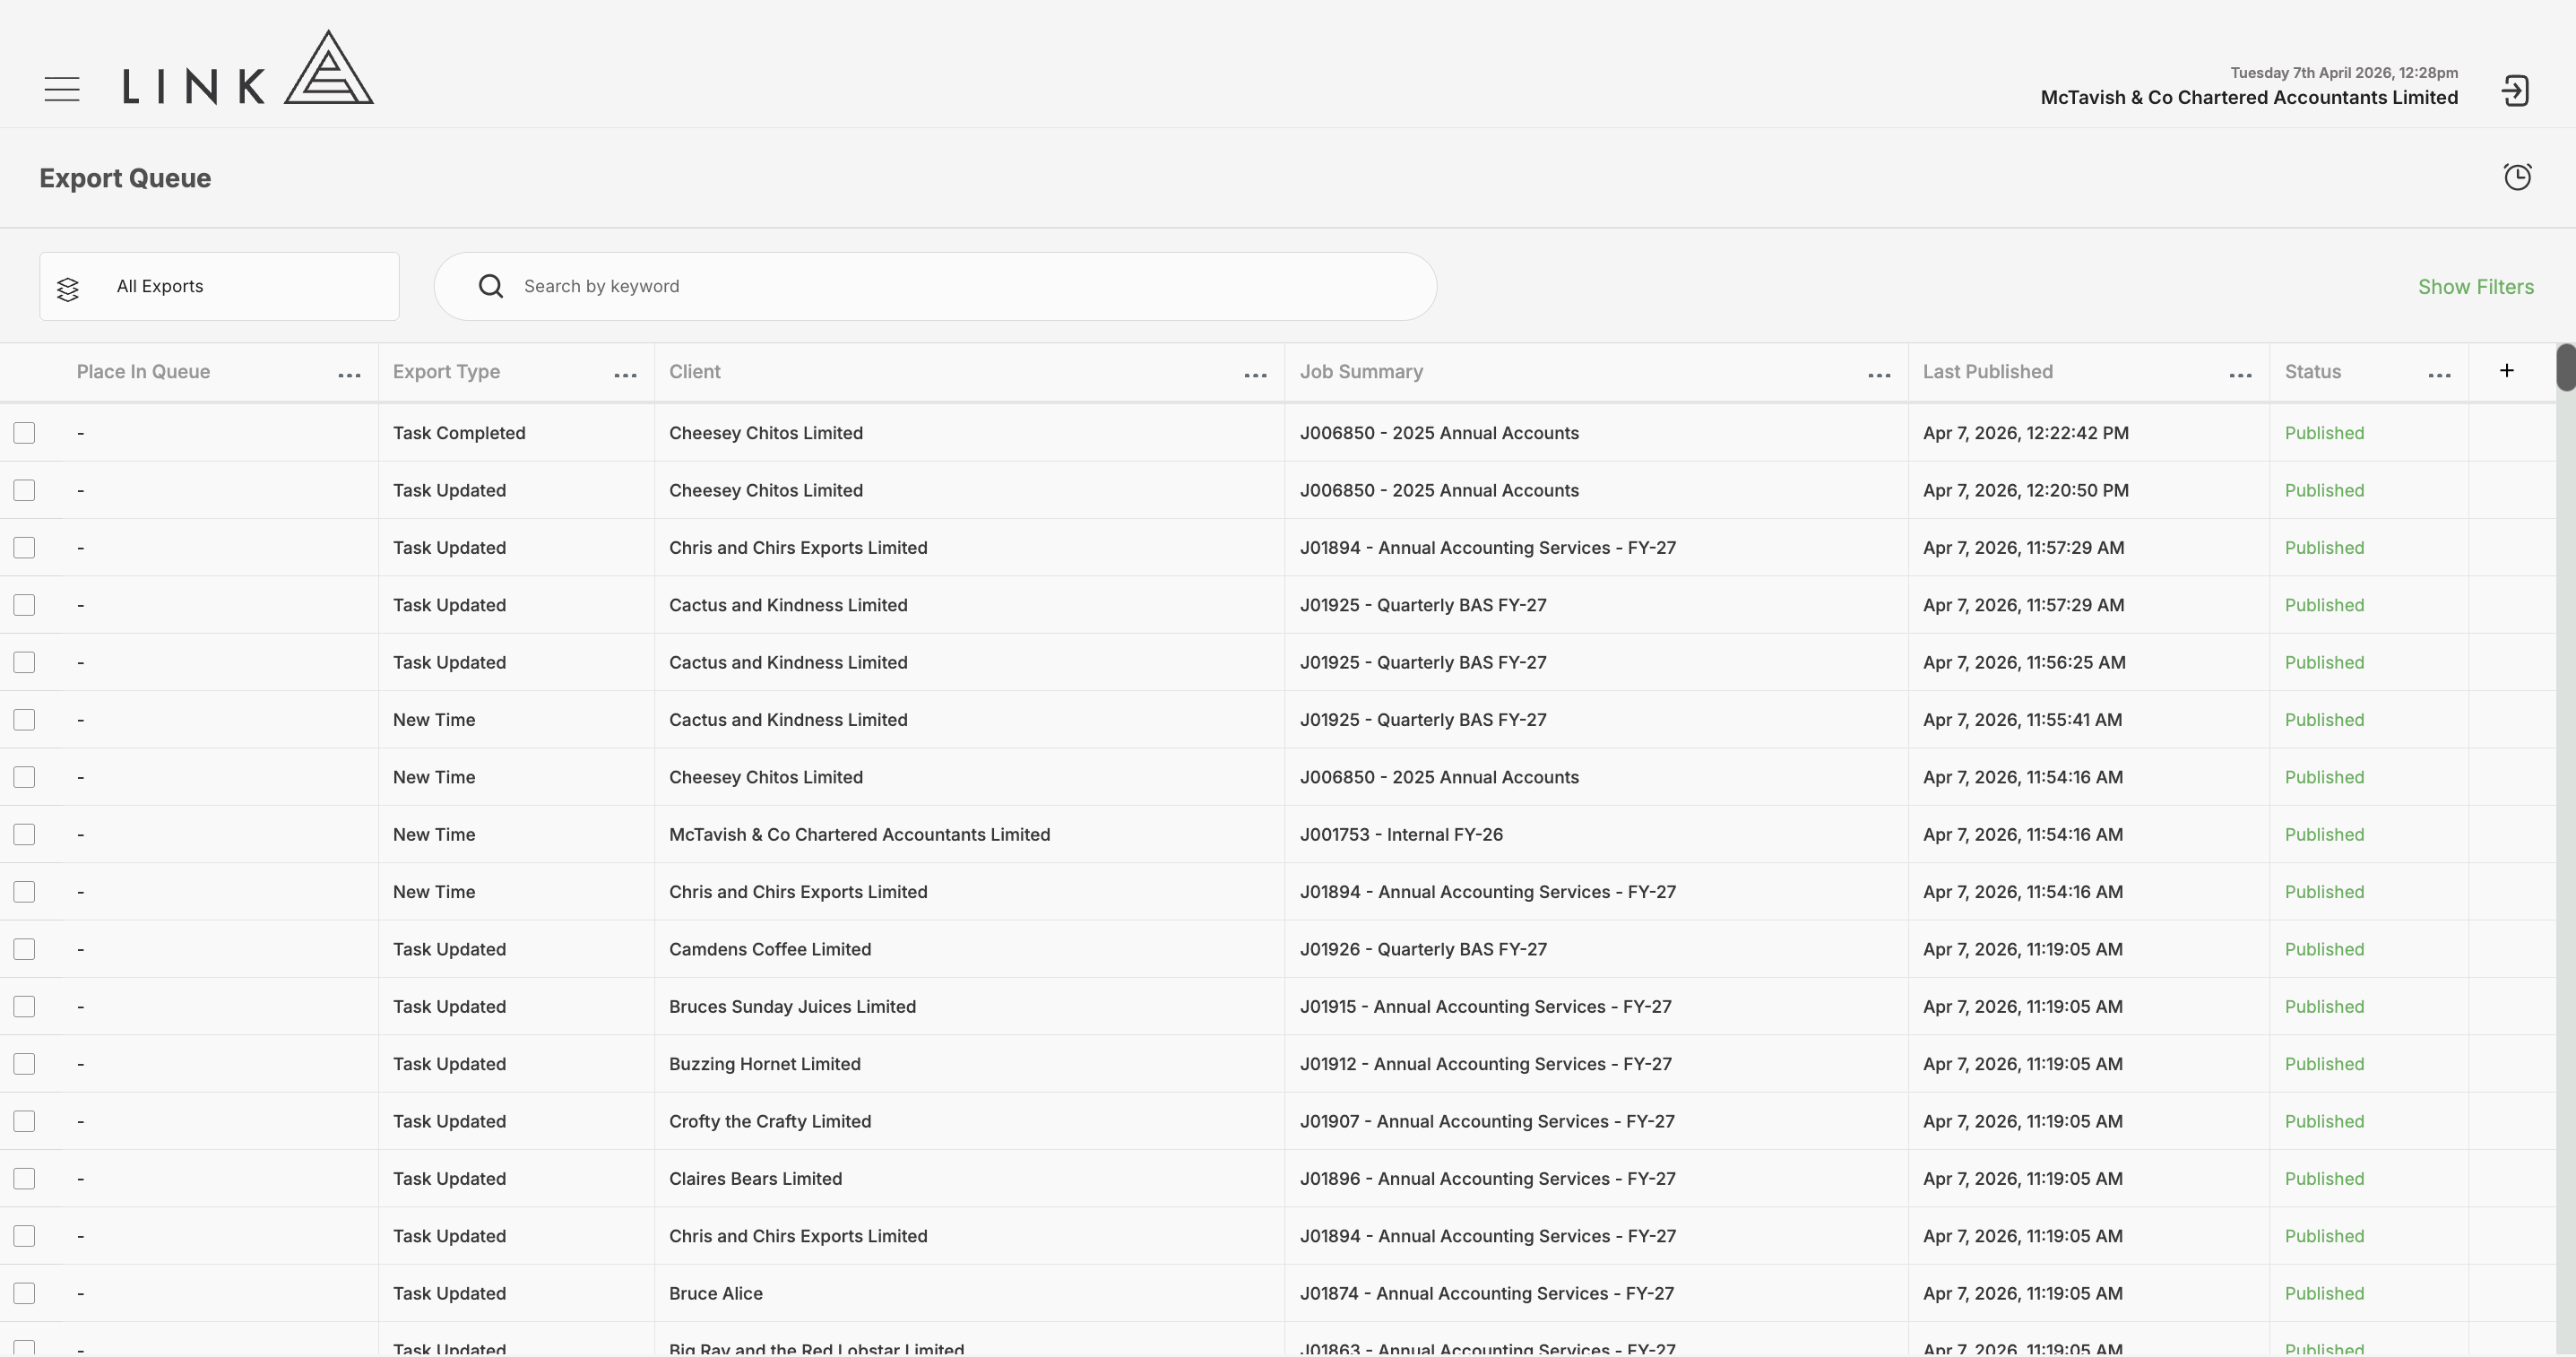Sort by Last Published column header
This screenshot has width=2576, height=1357.
(1987, 371)
